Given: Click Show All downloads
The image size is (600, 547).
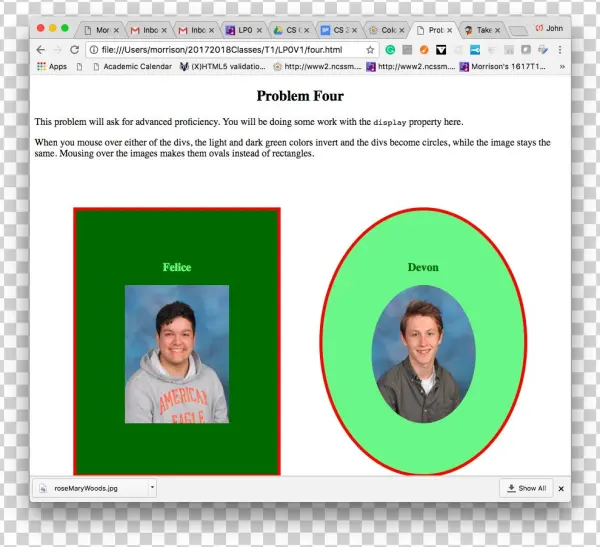Looking at the screenshot, I should pos(526,488).
